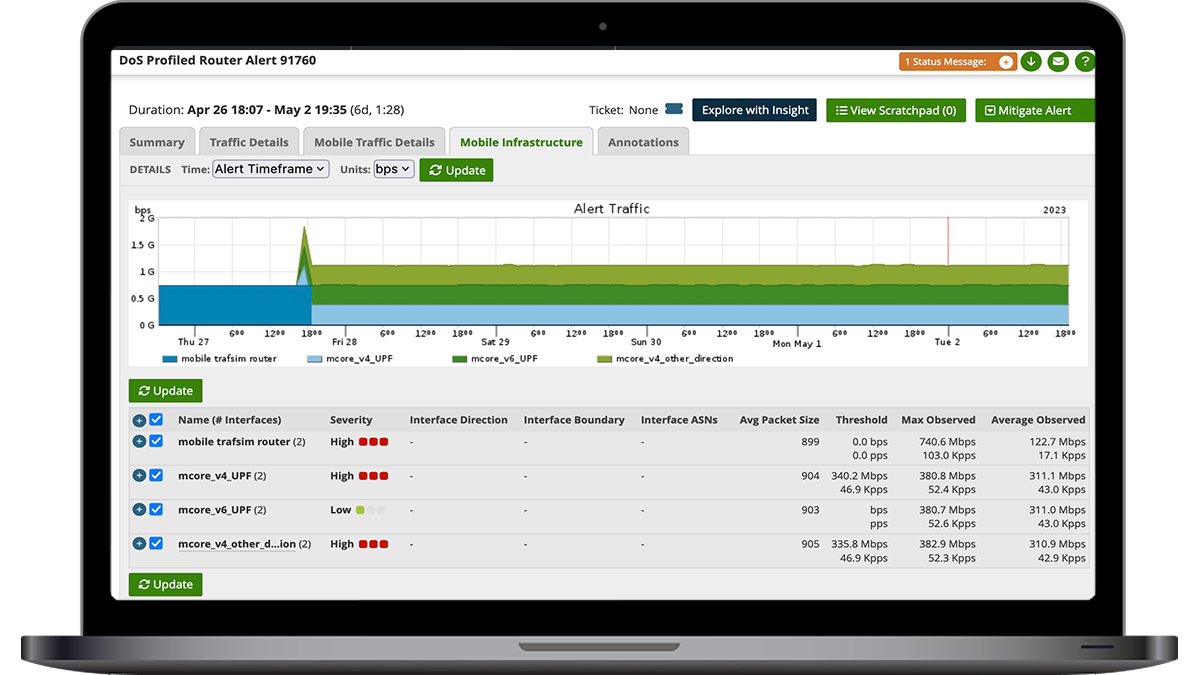
Task: Click the envelope email icon
Action: [1058, 61]
